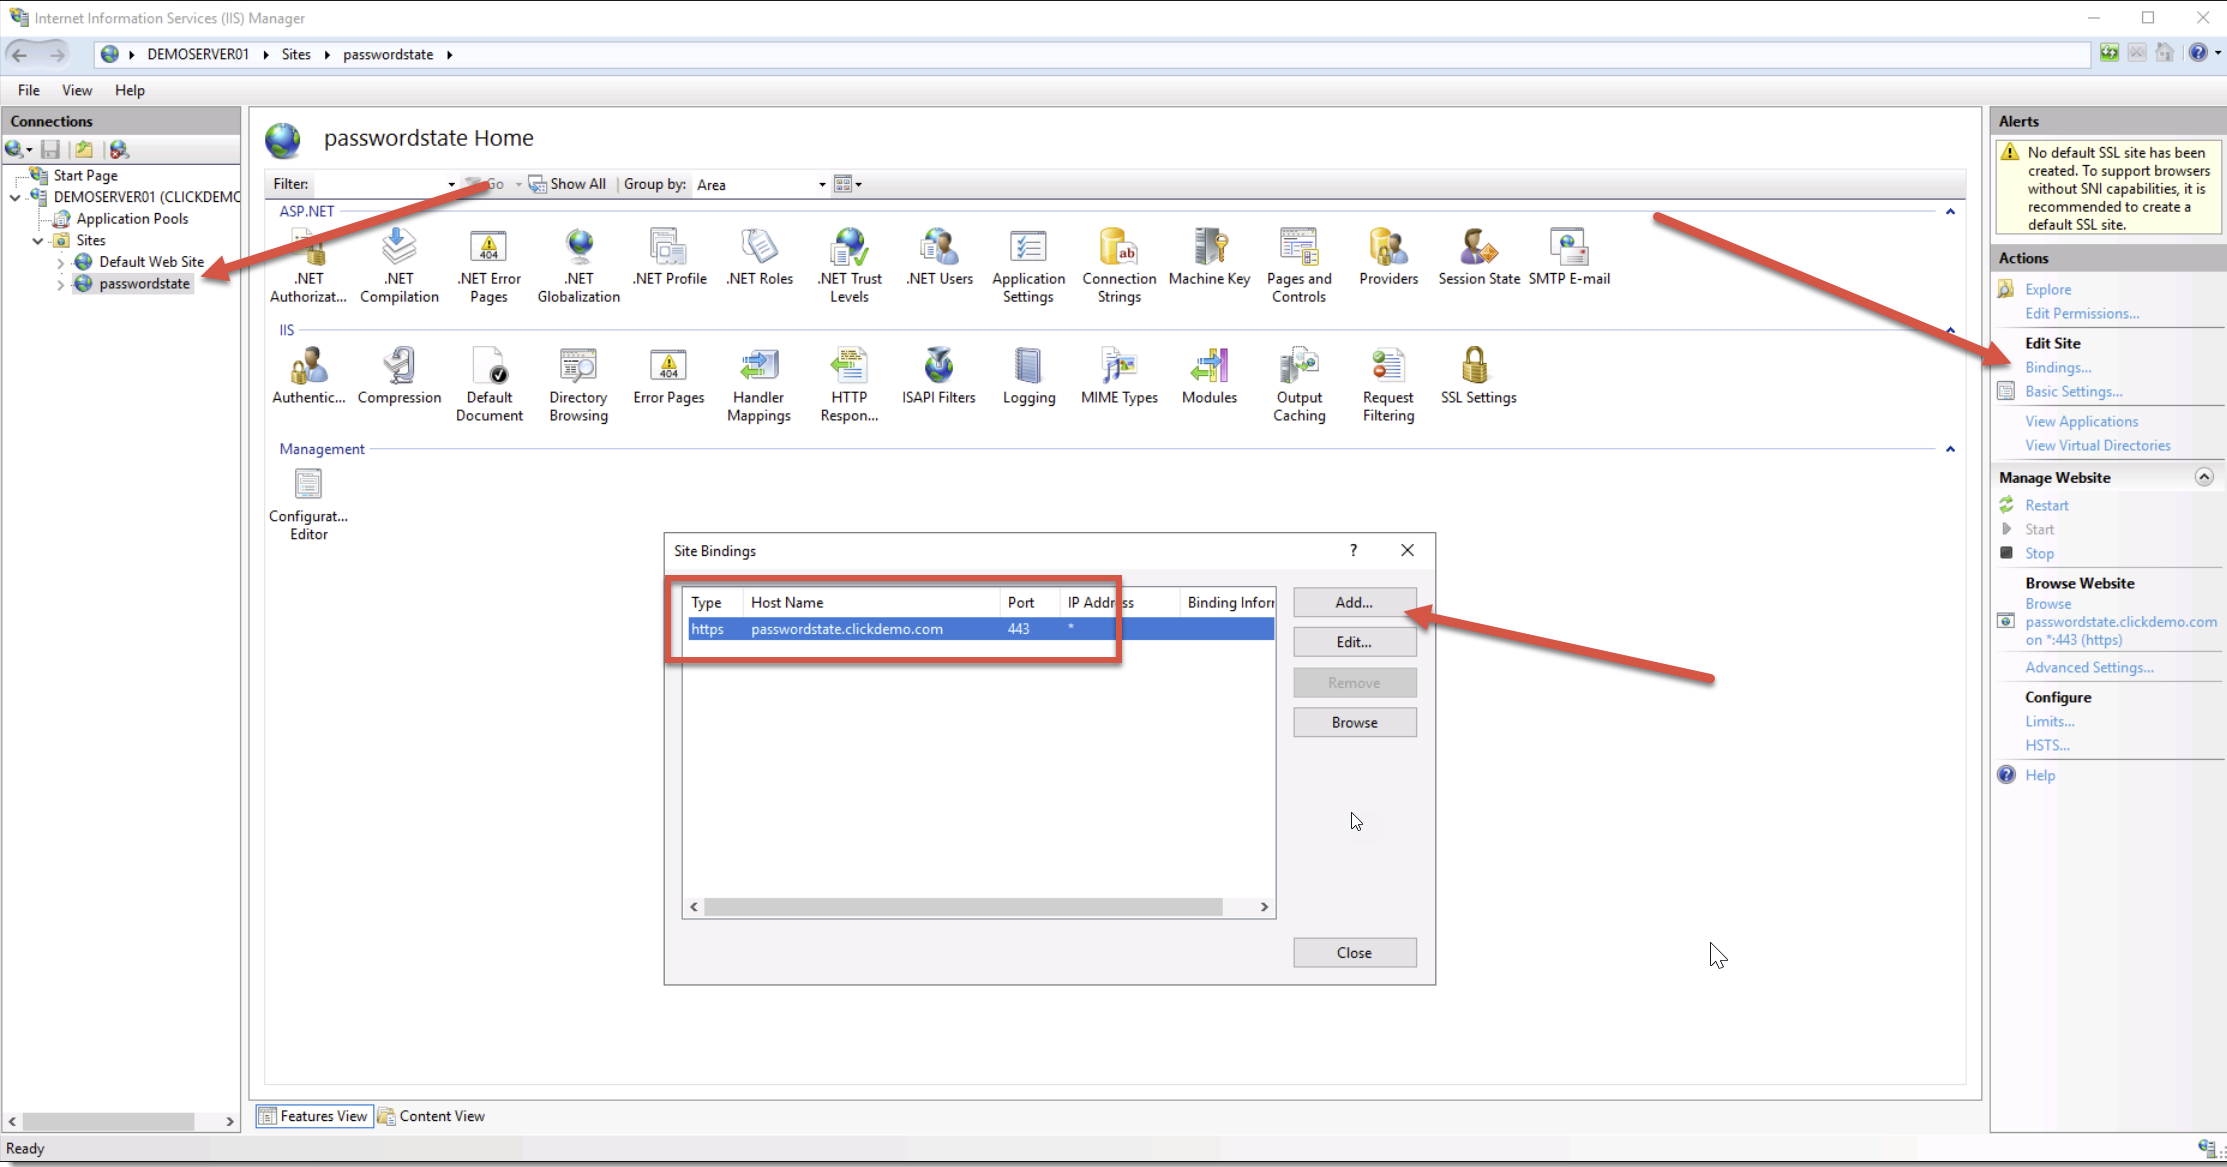Open the MIME Types feature

1119,376
